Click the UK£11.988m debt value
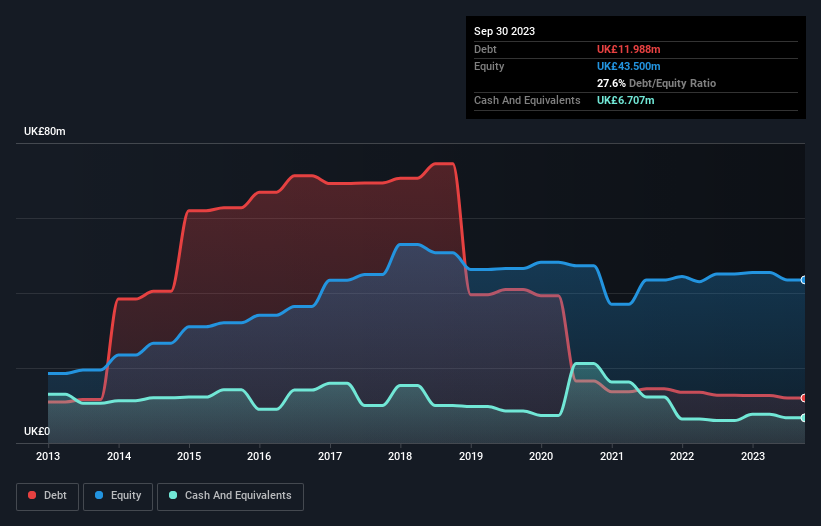Image resolution: width=821 pixels, height=526 pixels. (628, 49)
